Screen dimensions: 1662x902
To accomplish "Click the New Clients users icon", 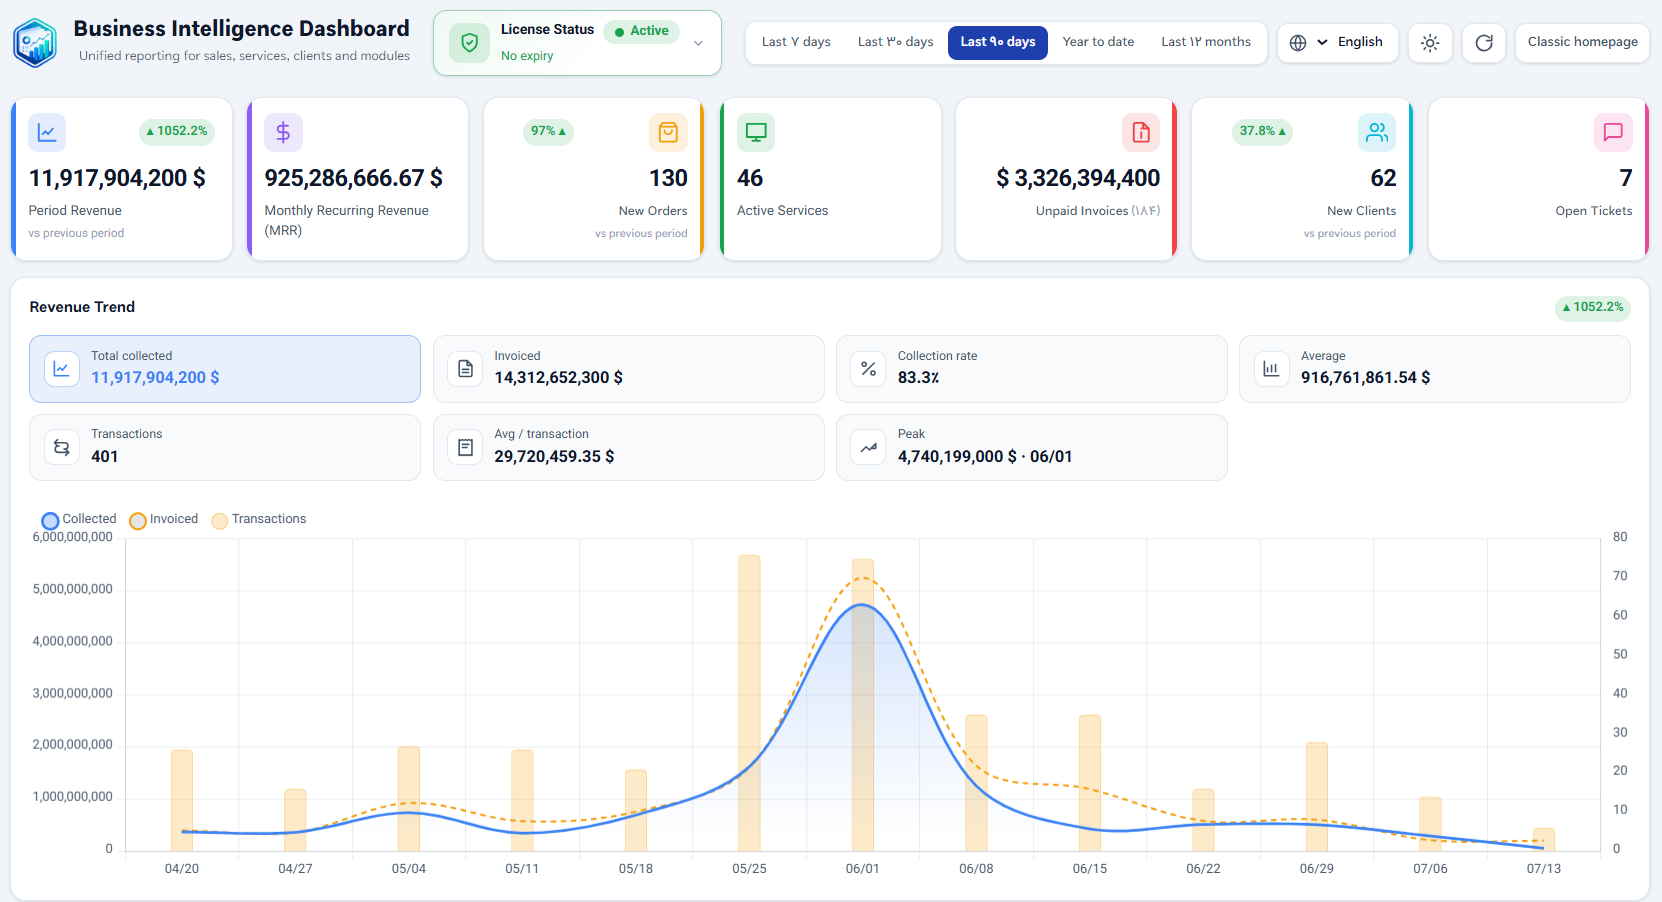I will [x=1377, y=132].
